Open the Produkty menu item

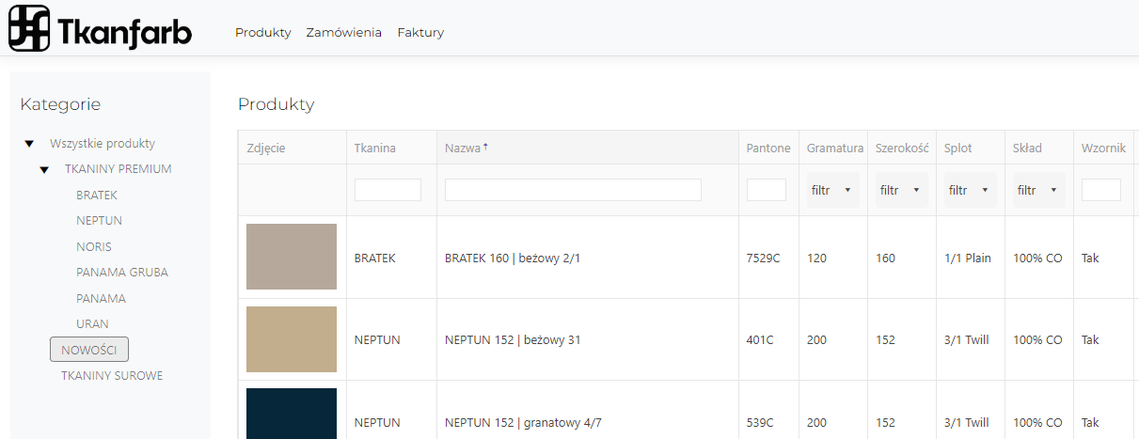click(x=263, y=33)
